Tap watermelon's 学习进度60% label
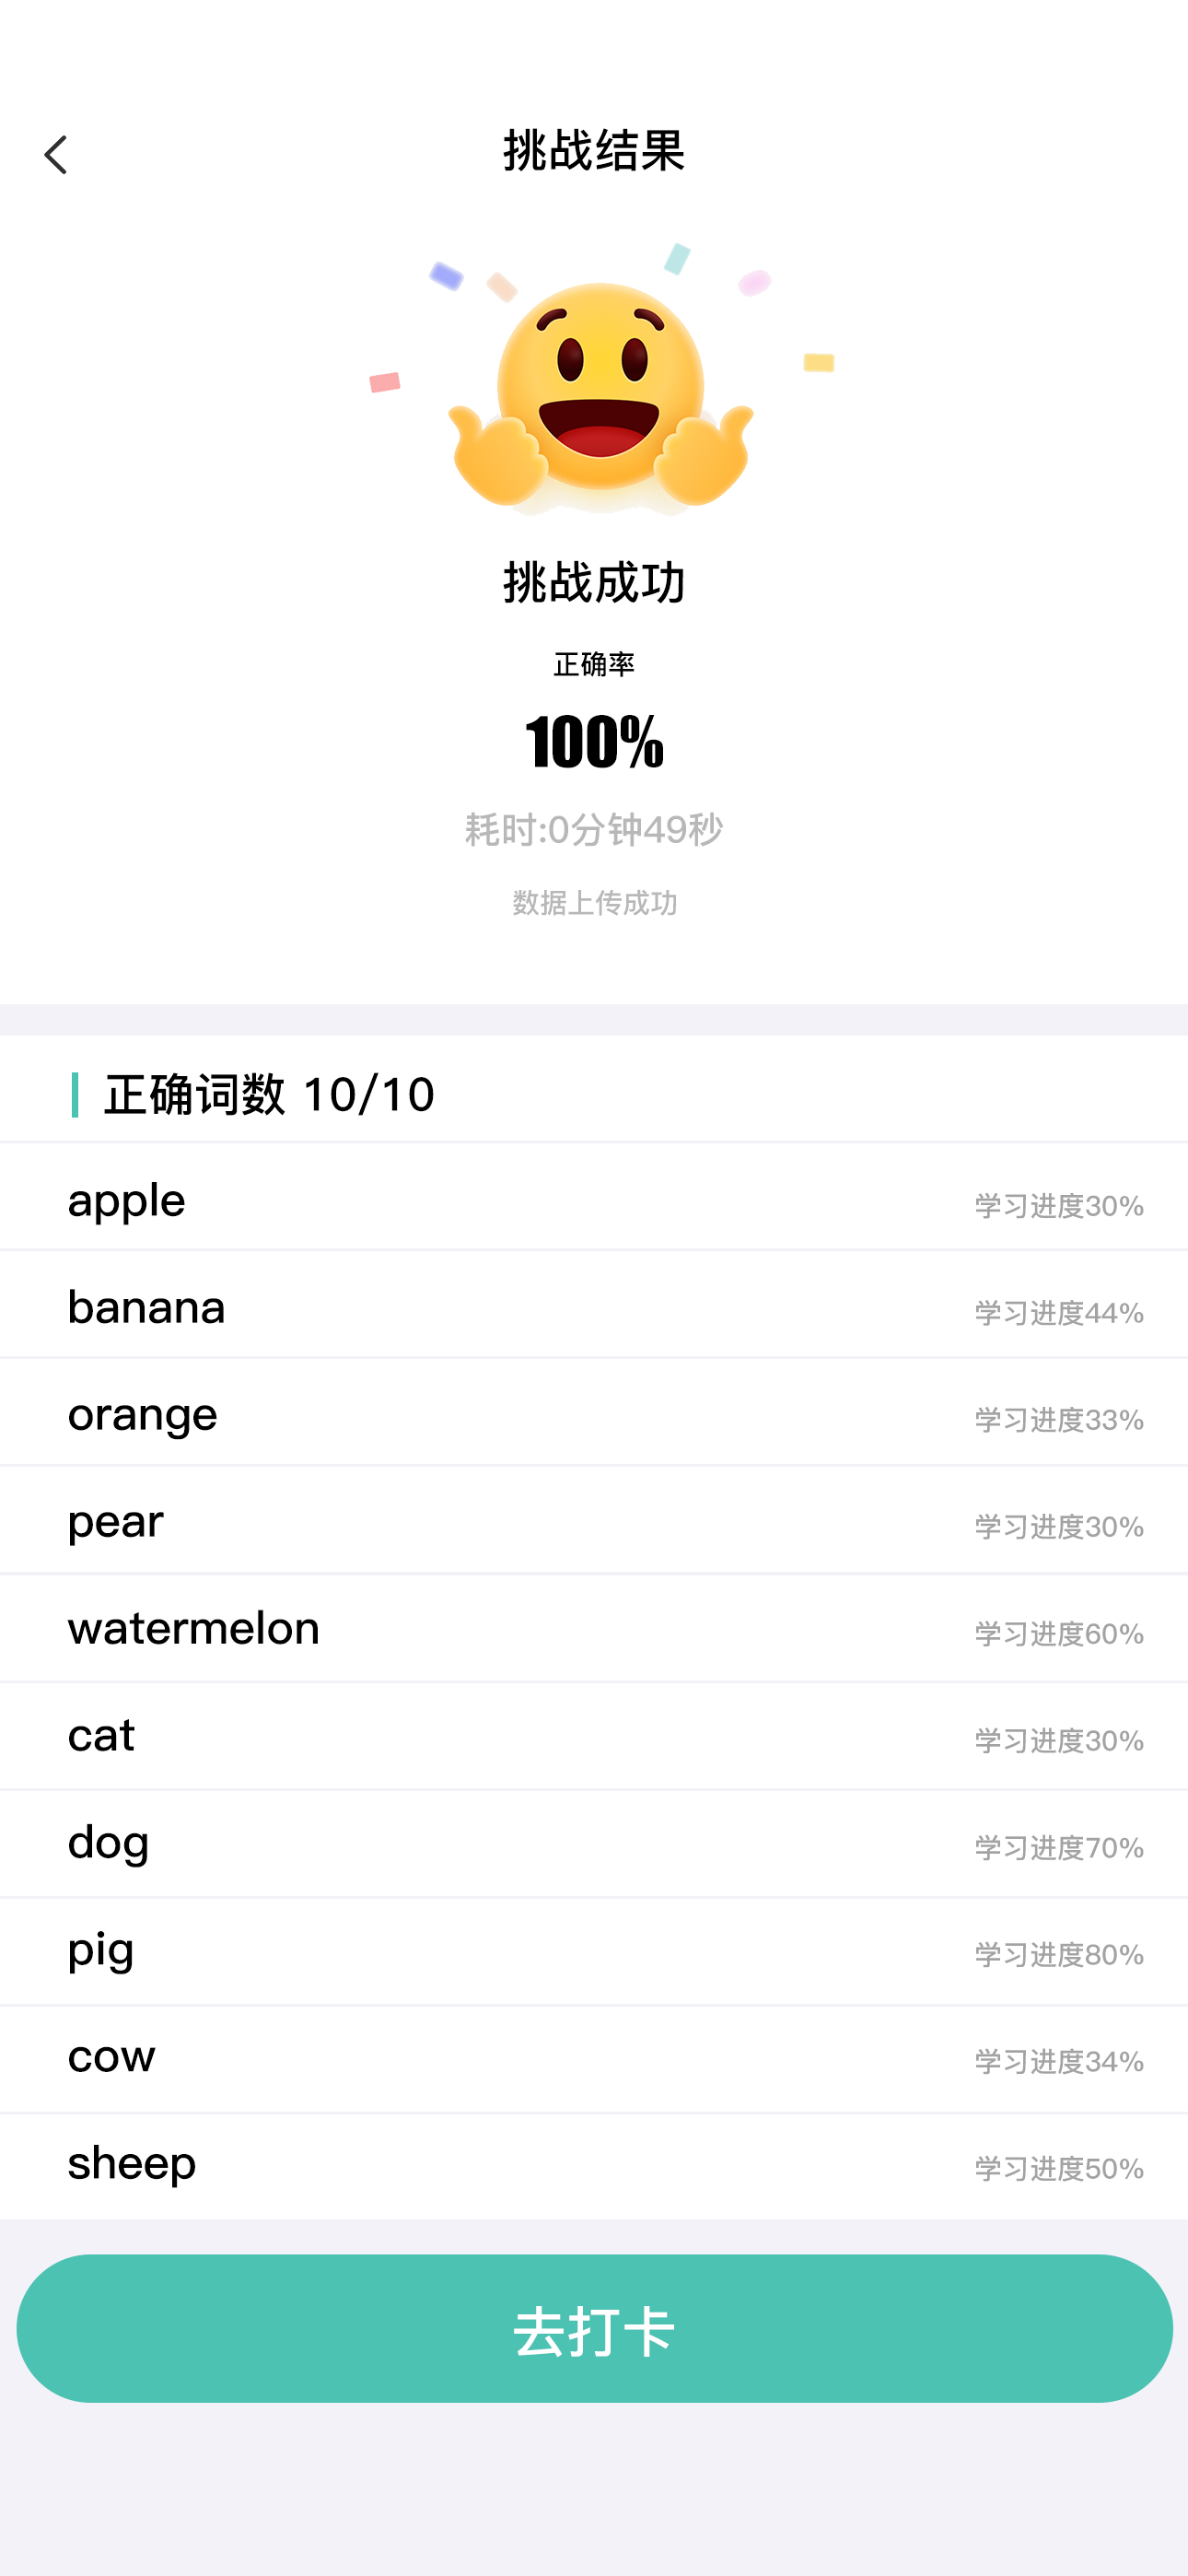Viewport: 1188px width, 2576px height. coord(1058,1634)
